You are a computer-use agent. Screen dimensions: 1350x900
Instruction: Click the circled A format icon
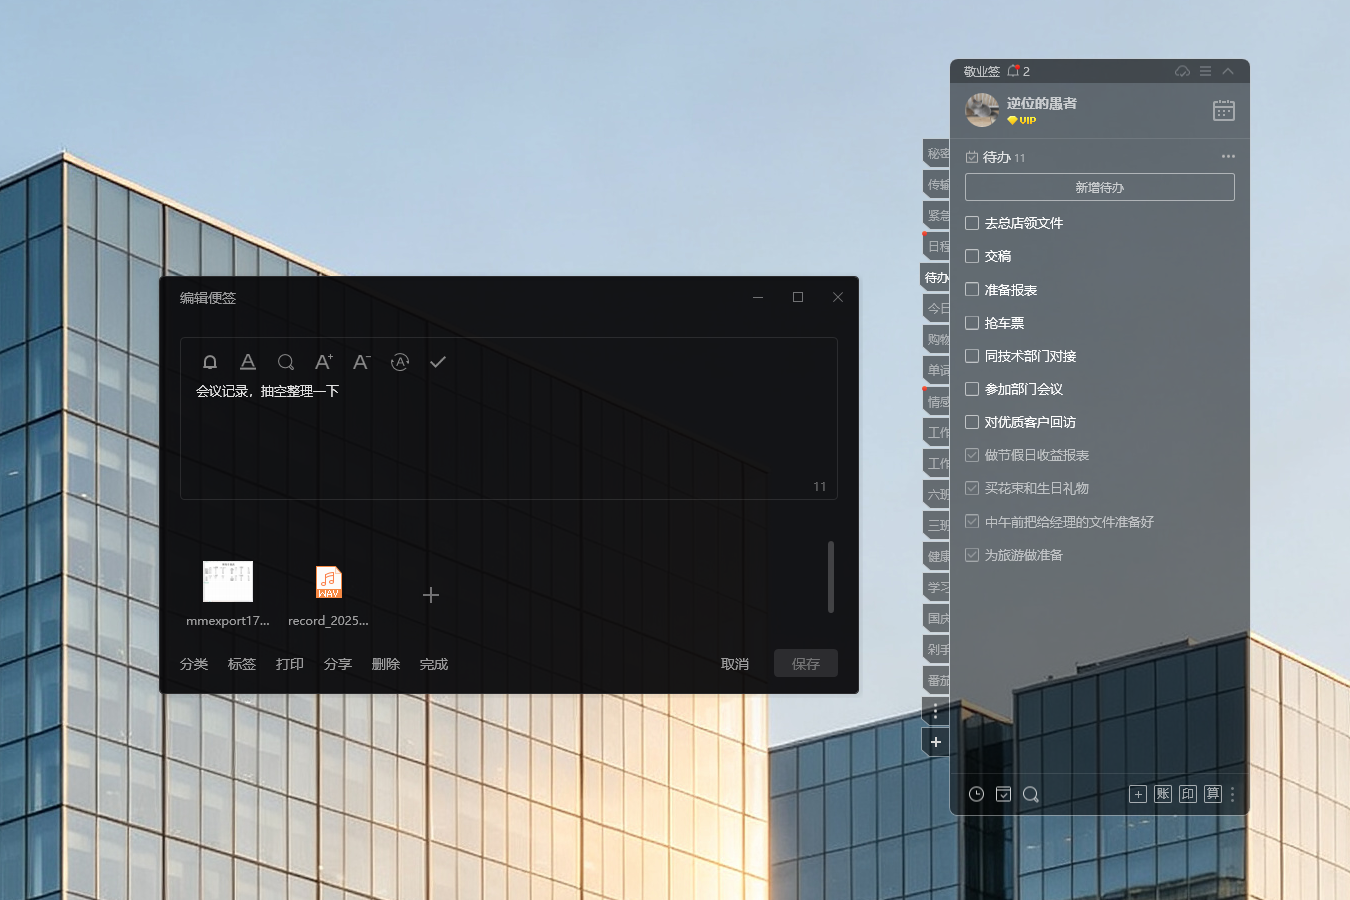pyautogui.click(x=400, y=362)
